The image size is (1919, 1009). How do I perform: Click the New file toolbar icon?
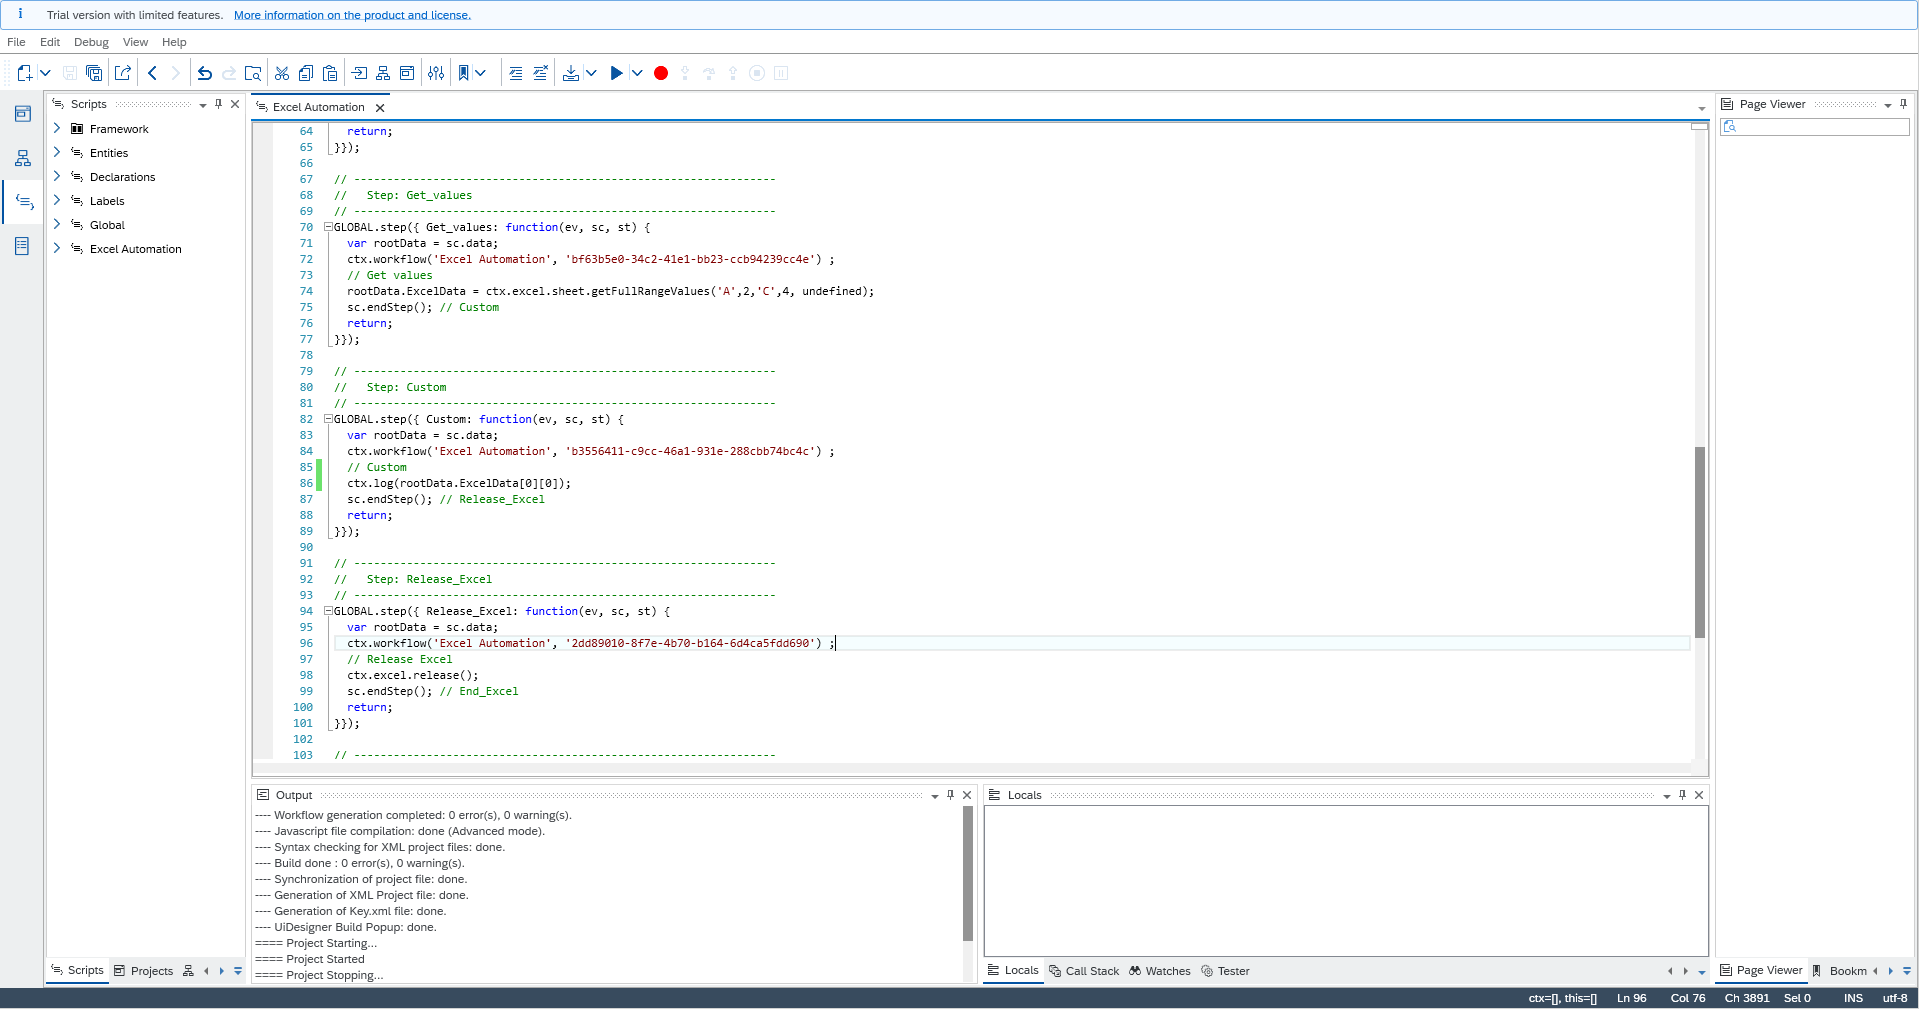(x=25, y=73)
